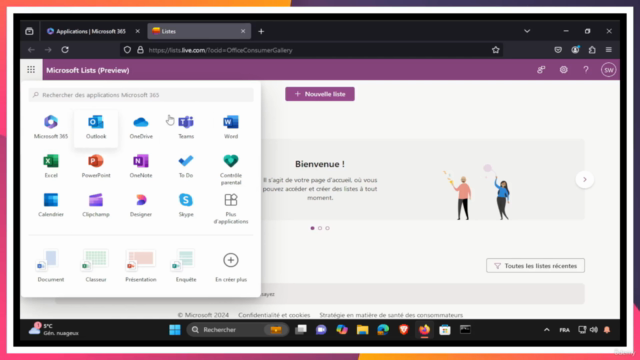Screen dimensions: 640x360
Task: Open Designer from the app launcher
Action: [x=141, y=205]
